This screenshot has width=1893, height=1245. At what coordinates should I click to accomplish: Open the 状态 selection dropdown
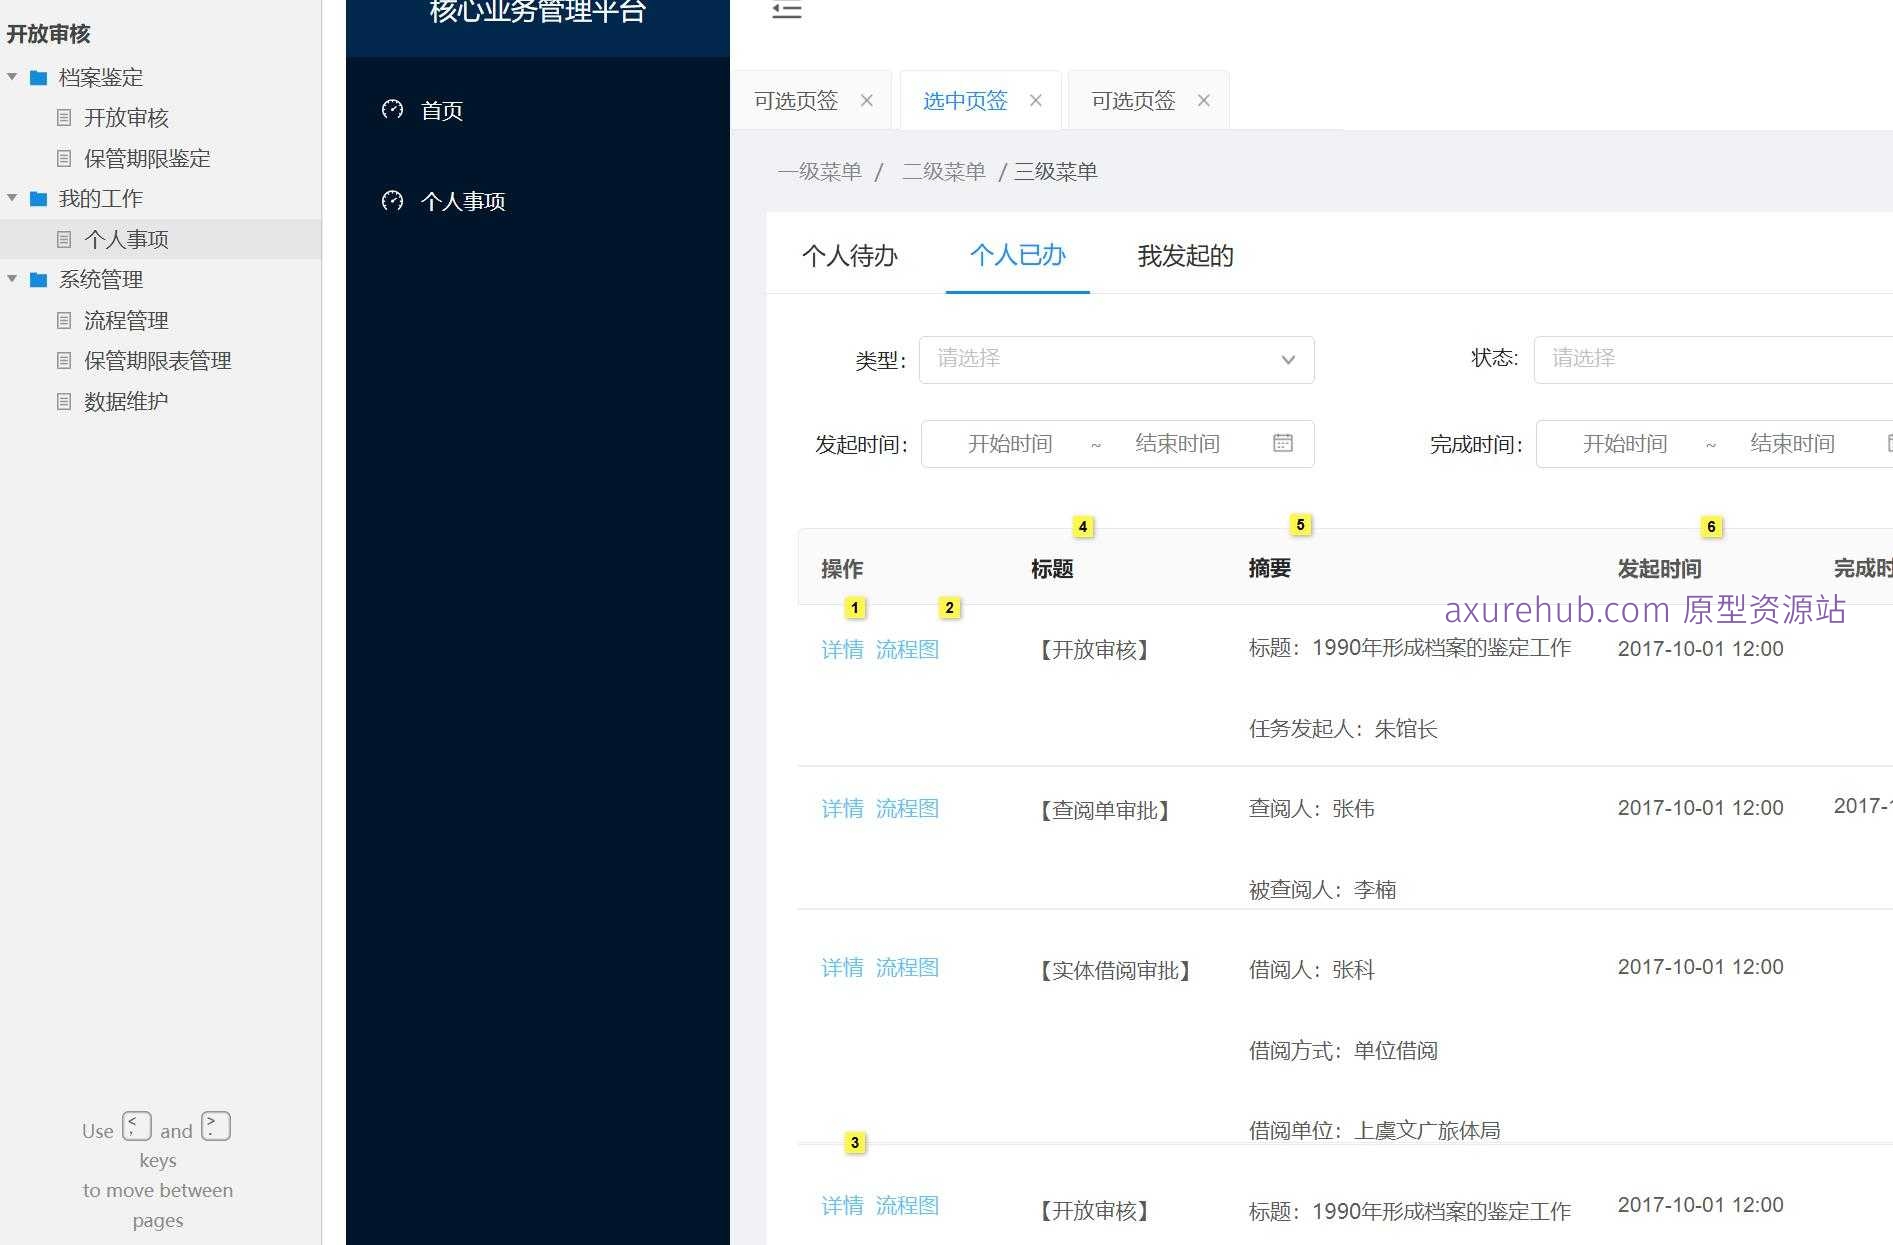[1711, 359]
